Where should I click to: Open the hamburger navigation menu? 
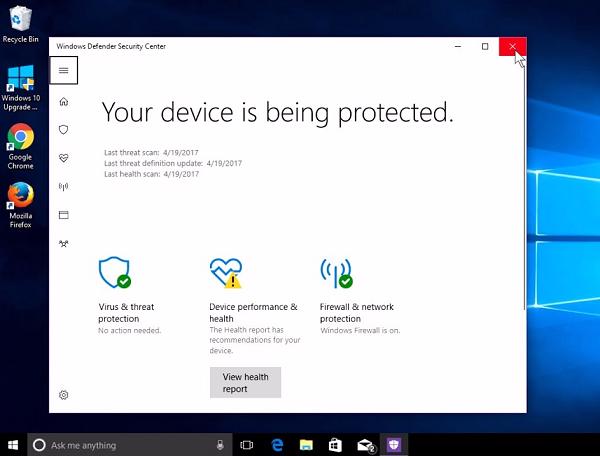coord(64,70)
